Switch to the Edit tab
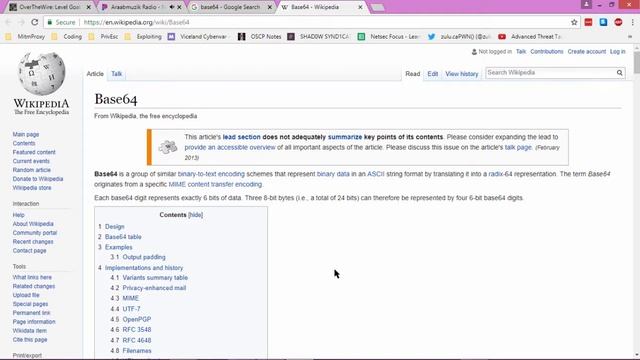The image size is (640, 360). tap(433, 74)
